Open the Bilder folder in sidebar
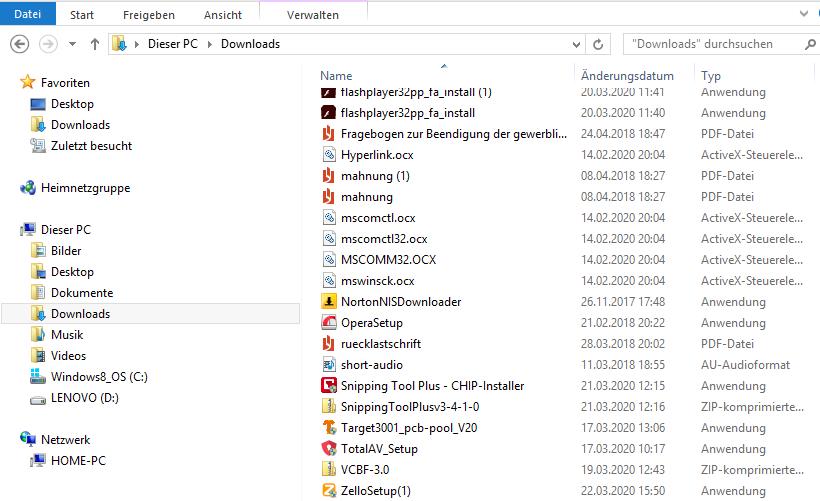820x501 pixels. [x=66, y=251]
